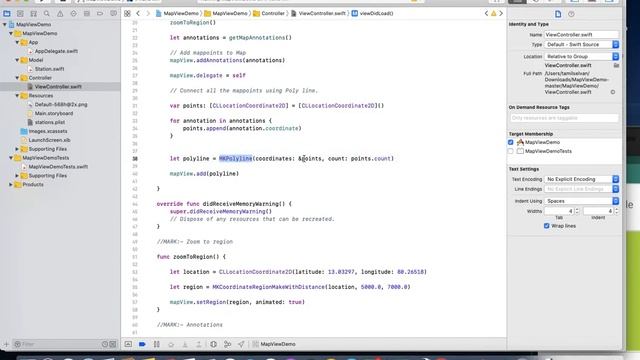Click the yellow warning issue indicator
This screenshot has height=360, width=640.
coord(493,13)
